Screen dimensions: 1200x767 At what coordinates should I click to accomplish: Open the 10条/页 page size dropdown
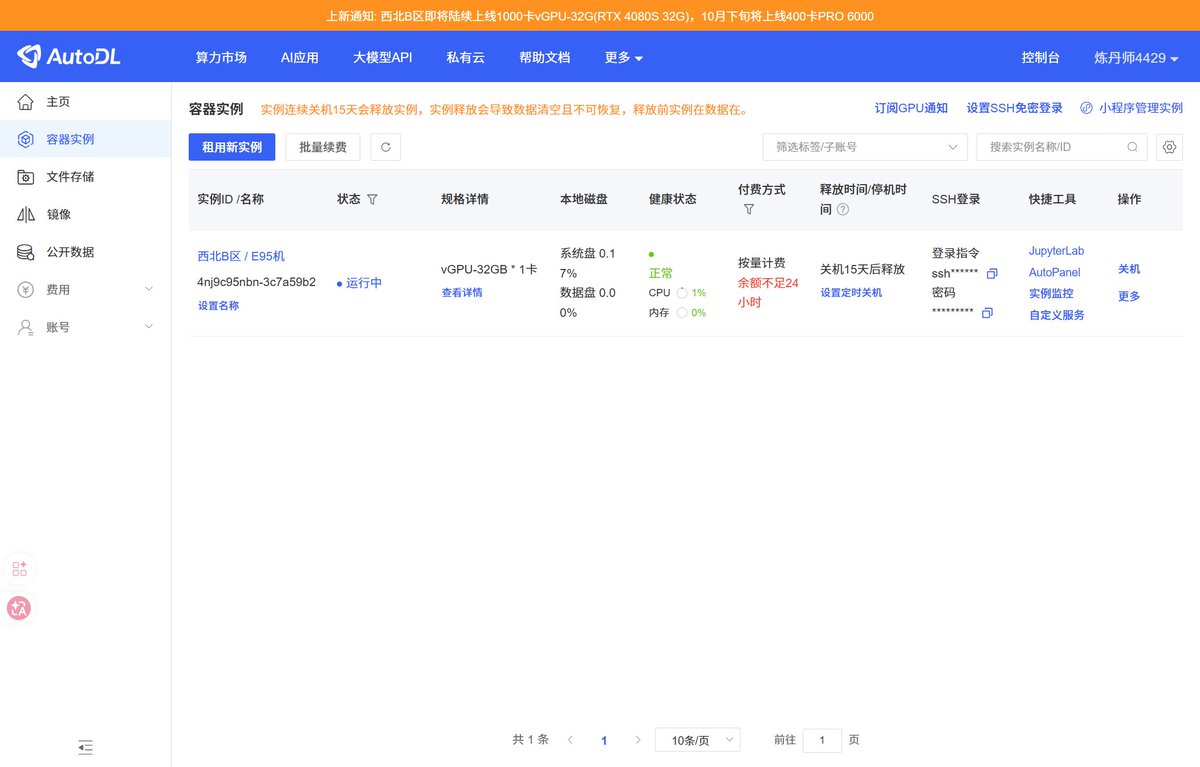[x=698, y=740]
